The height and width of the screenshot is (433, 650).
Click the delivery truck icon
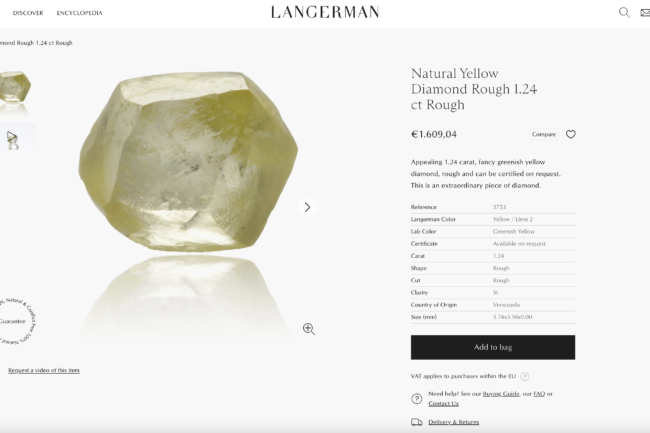[x=417, y=422]
